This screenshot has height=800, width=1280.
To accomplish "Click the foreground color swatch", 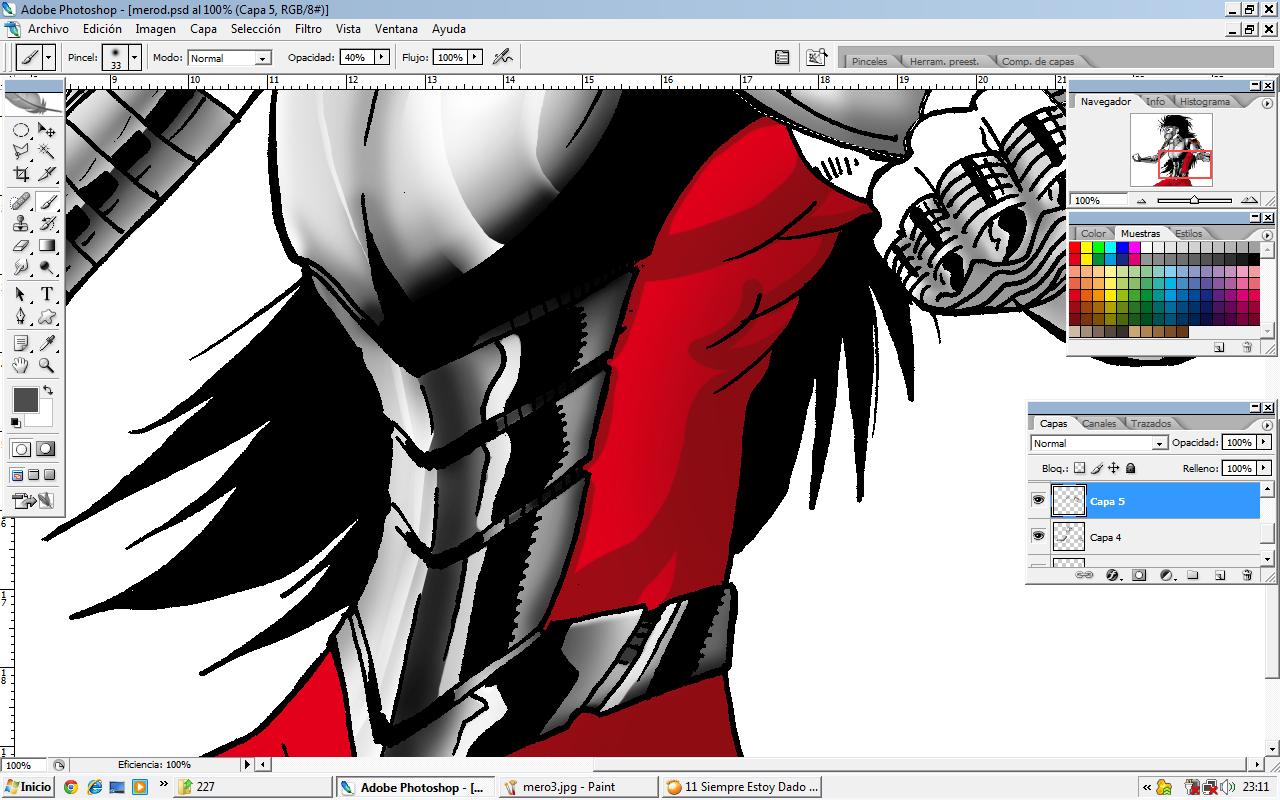I will (25, 400).
